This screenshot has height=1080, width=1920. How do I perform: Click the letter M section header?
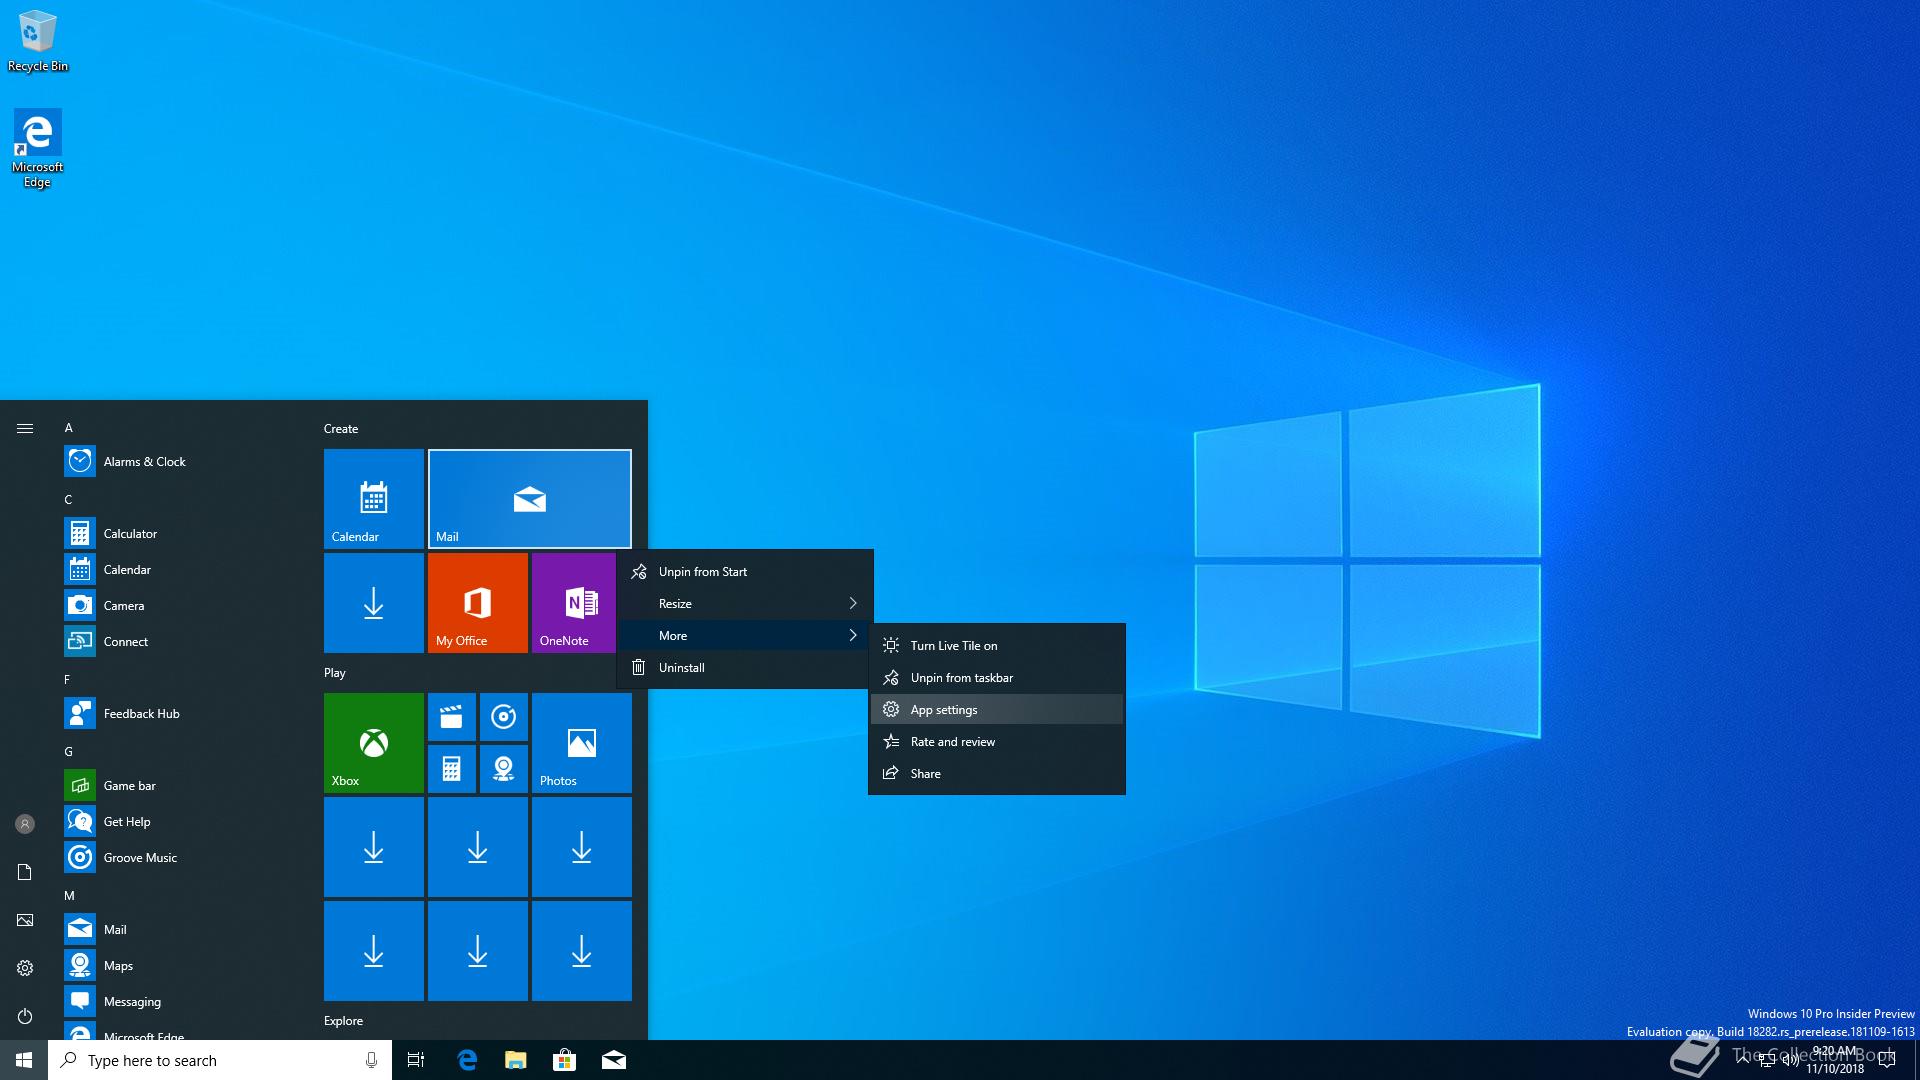click(x=70, y=896)
